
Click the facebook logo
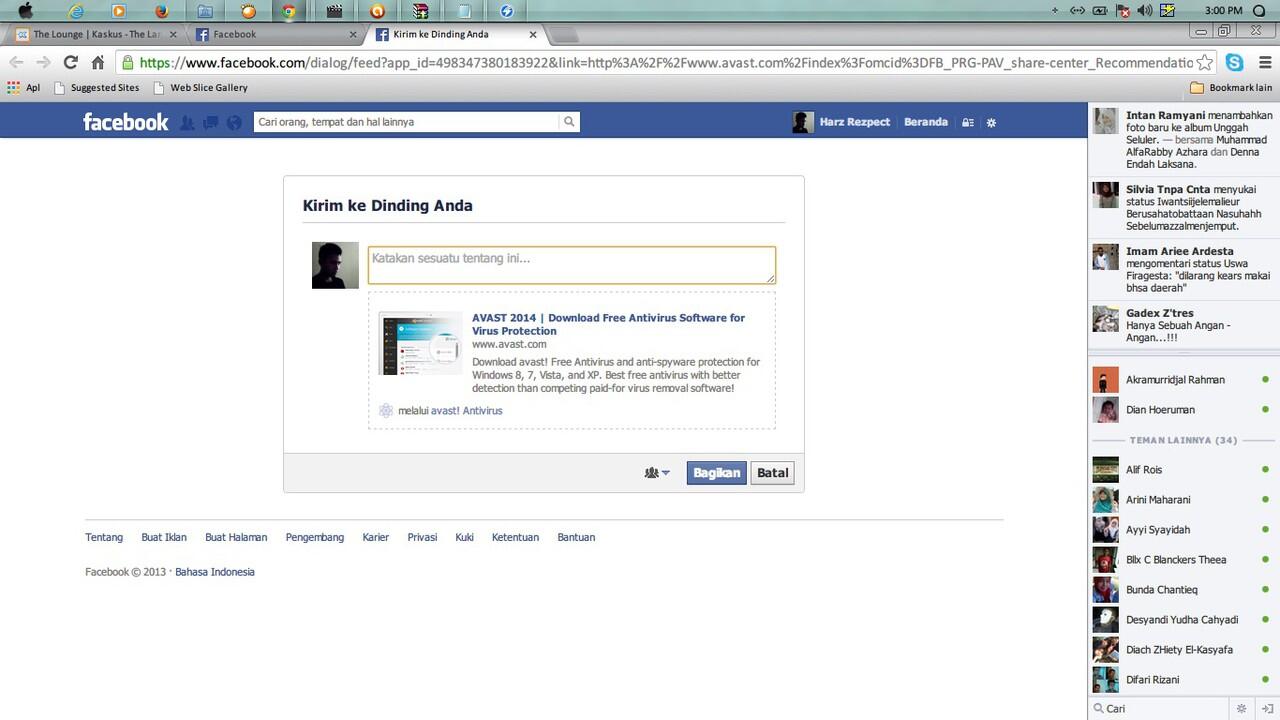tap(126, 122)
